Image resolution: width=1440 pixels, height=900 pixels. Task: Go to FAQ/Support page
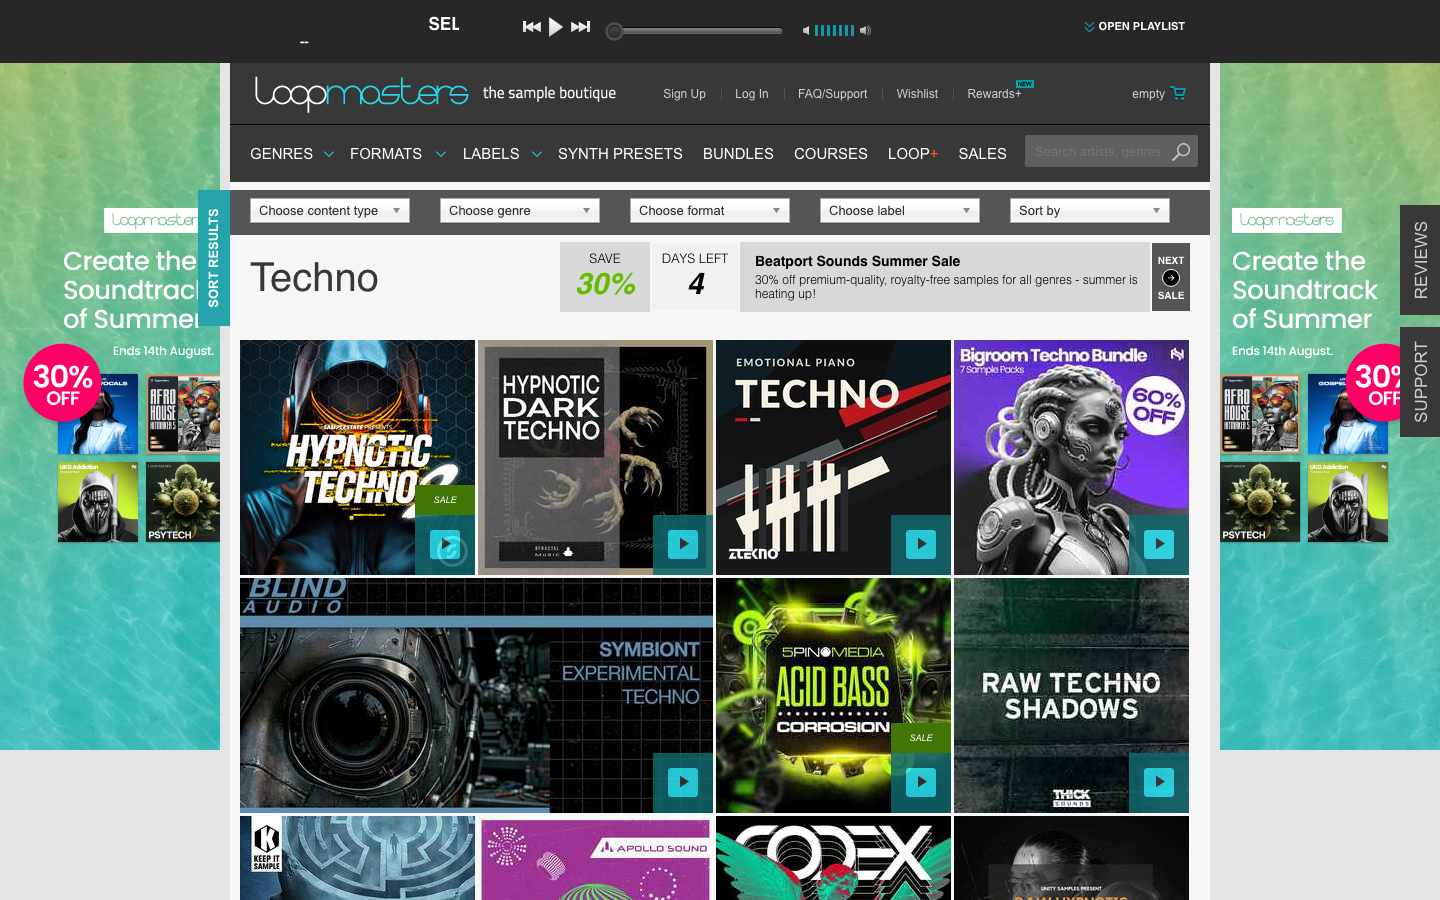pos(832,94)
